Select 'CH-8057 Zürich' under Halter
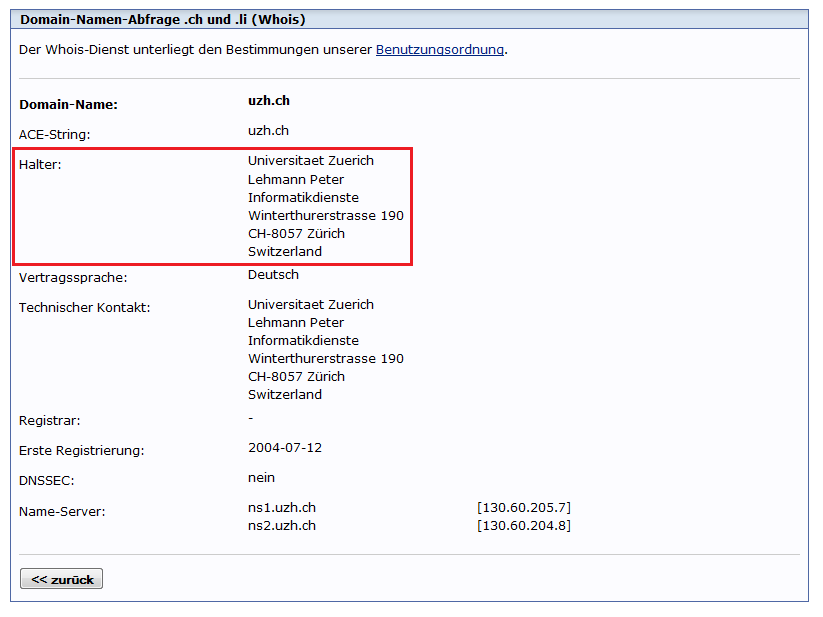823x617 pixels. tap(297, 233)
